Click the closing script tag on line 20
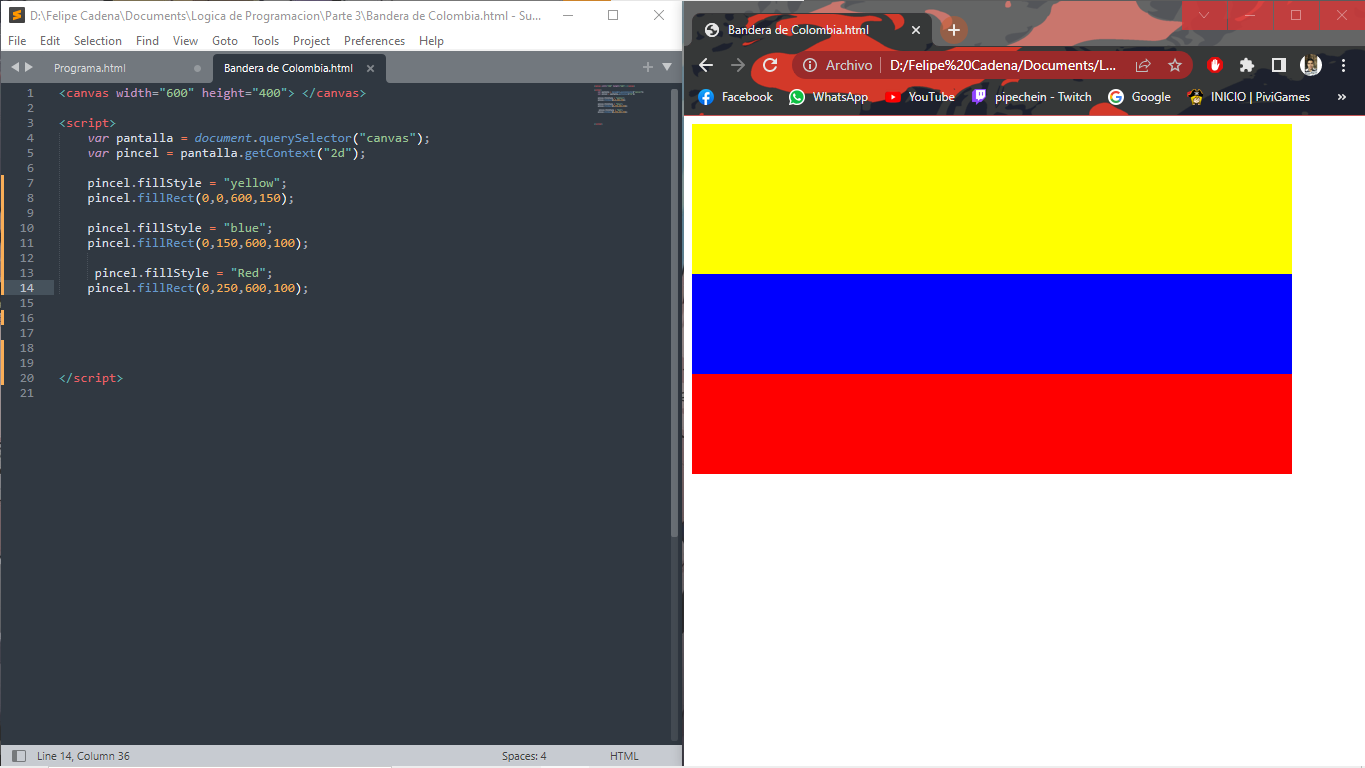Image resolution: width=1365 pixels, height=768 pixels. click(x=91, y=378)
